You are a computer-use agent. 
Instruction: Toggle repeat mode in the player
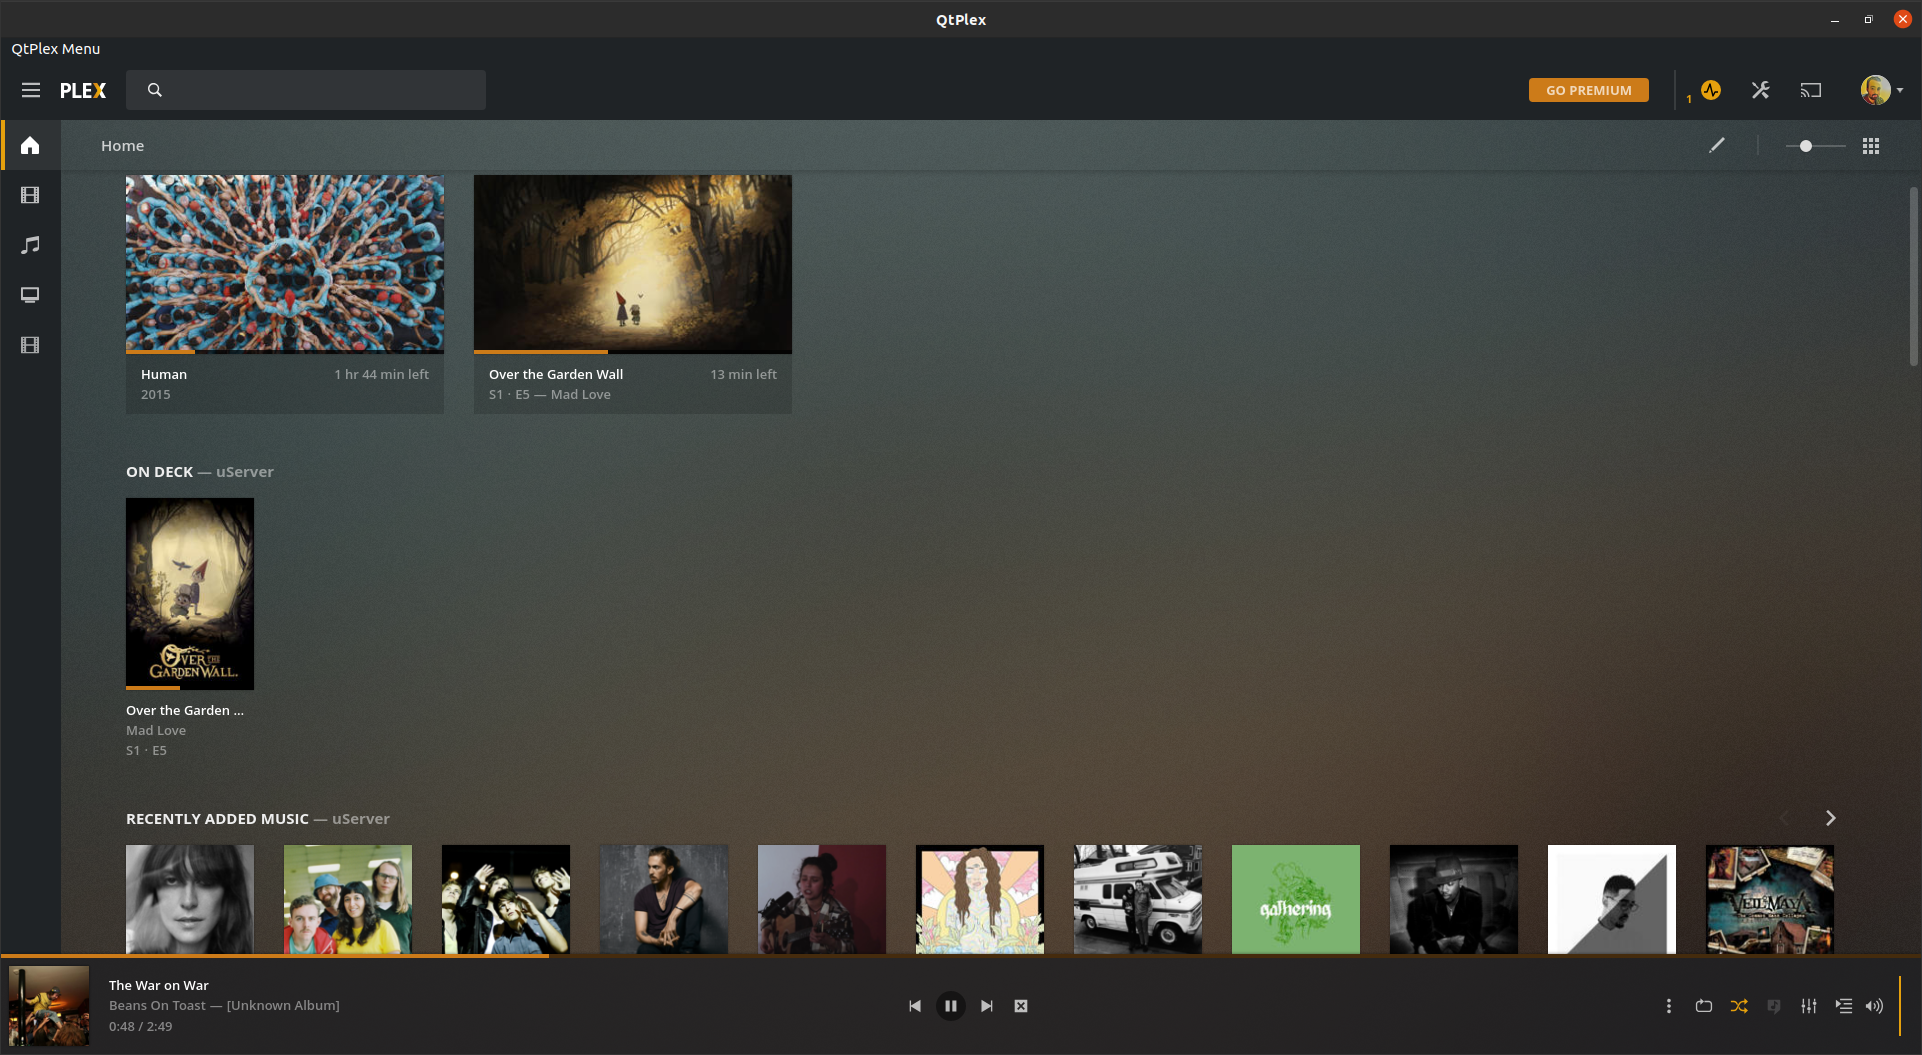(1704, 1006)
